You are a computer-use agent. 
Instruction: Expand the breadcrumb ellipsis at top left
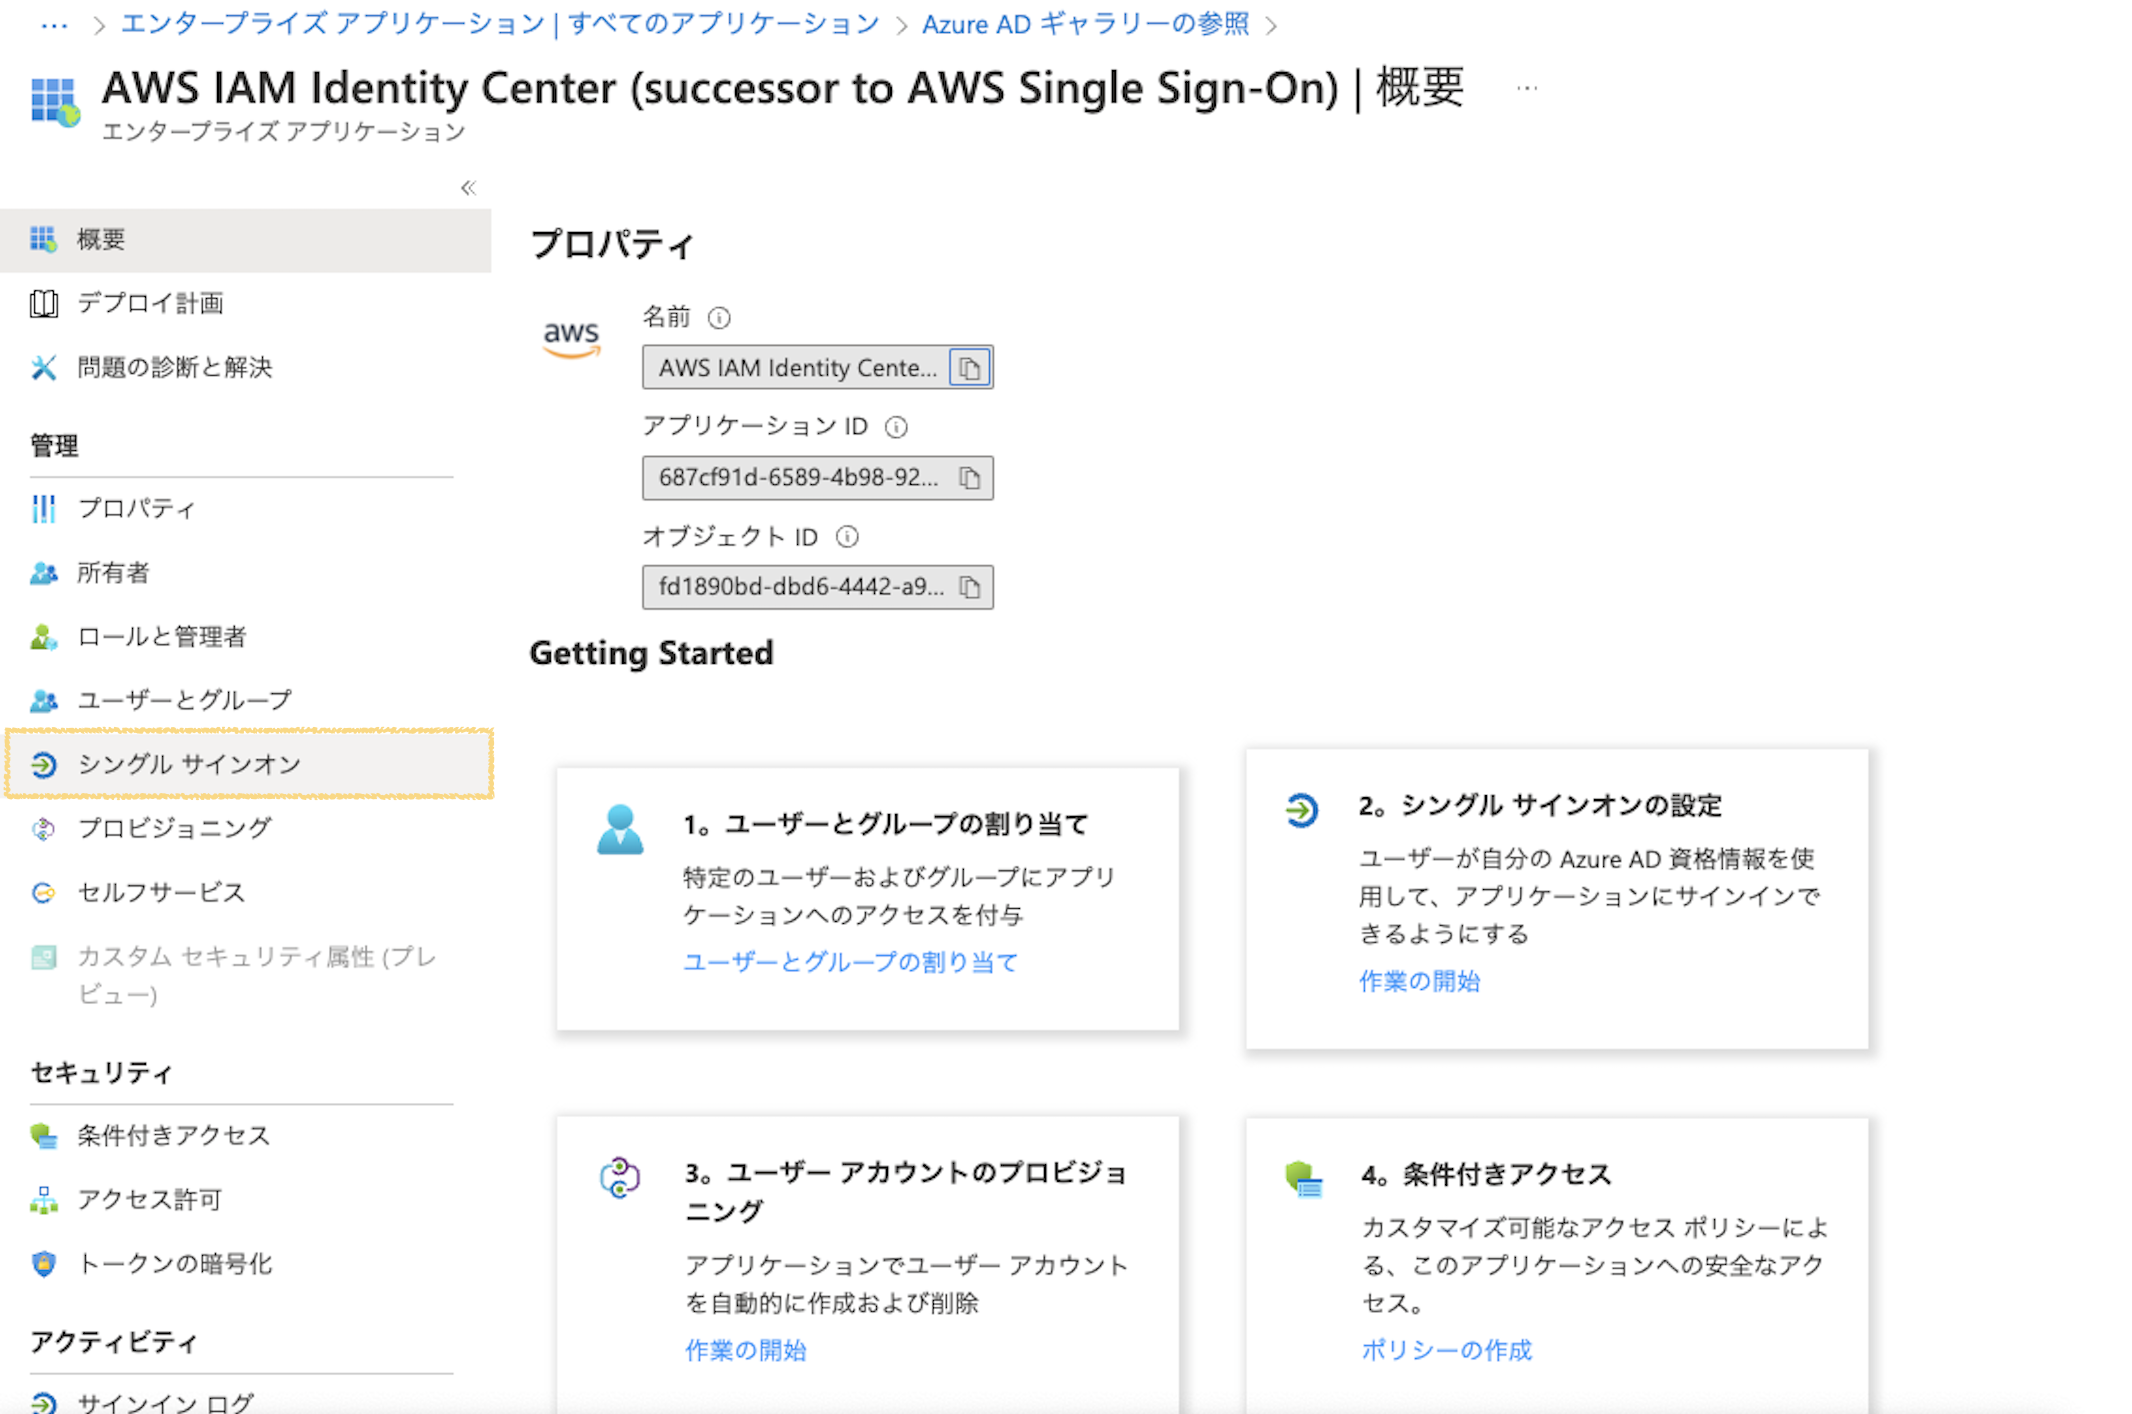54,24
